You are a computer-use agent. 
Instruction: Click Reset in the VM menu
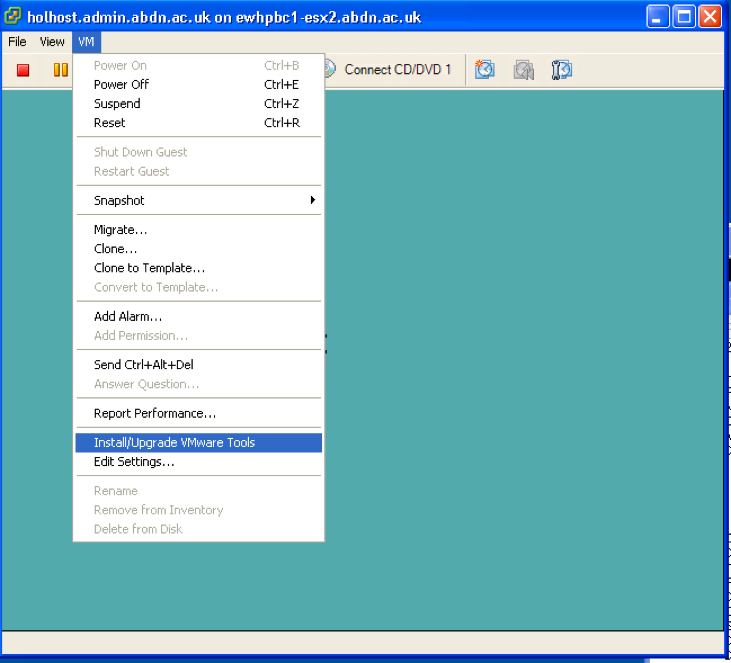(110, 123)
